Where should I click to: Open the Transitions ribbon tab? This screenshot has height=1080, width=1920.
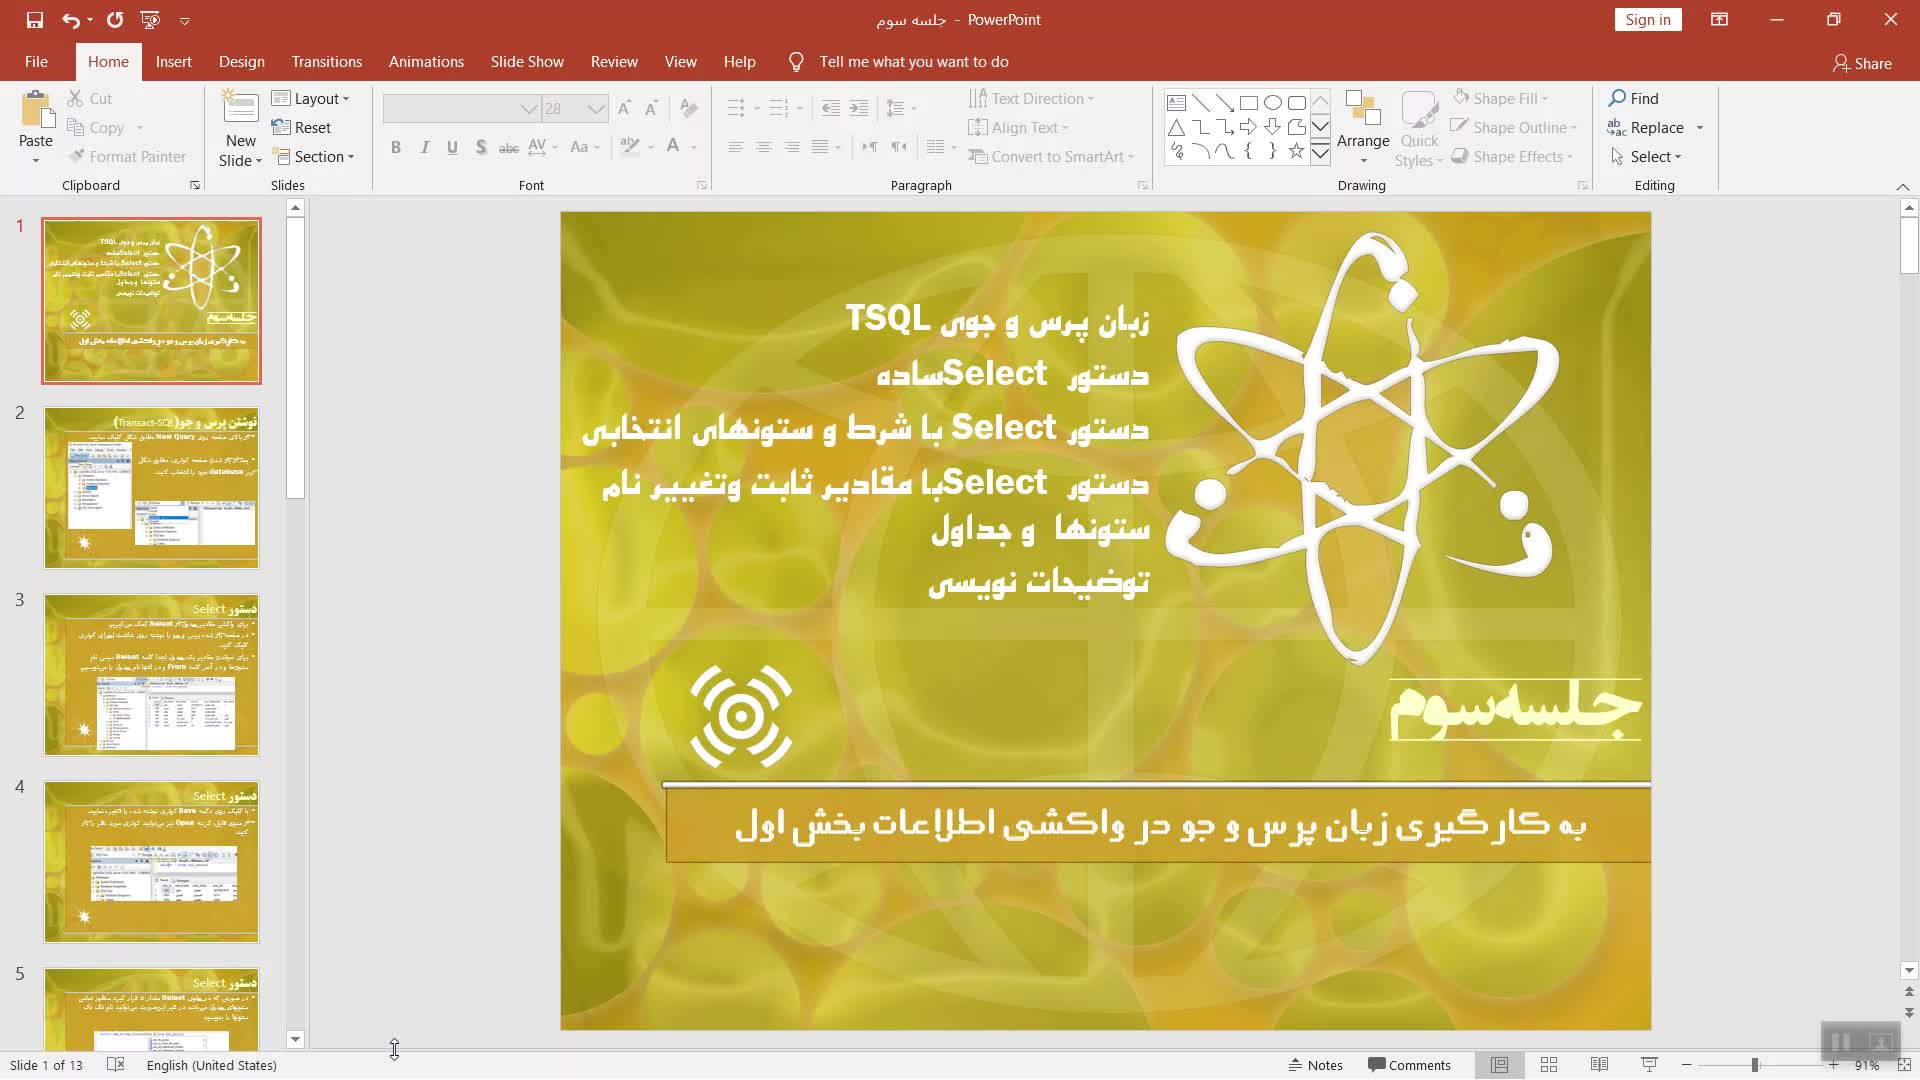pyautogui.click(x=326, y=62)
